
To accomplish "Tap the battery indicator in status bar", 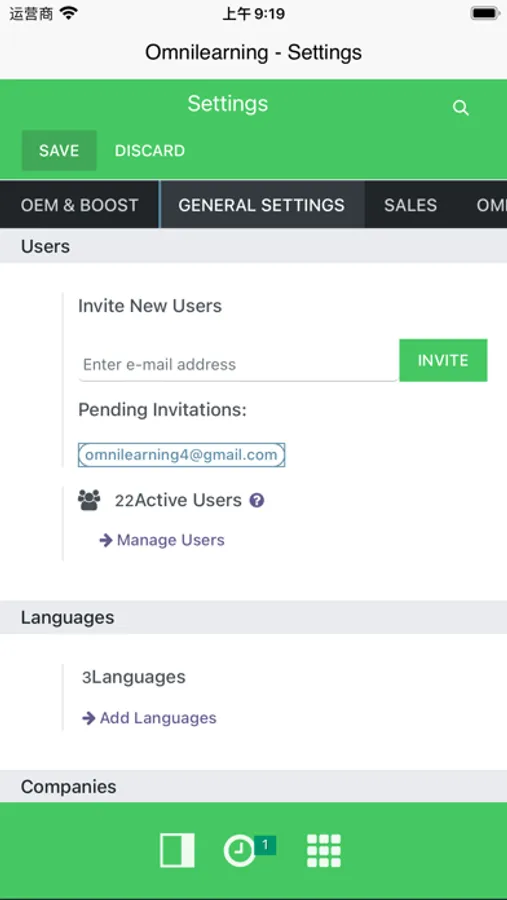I will click(485, 14).
